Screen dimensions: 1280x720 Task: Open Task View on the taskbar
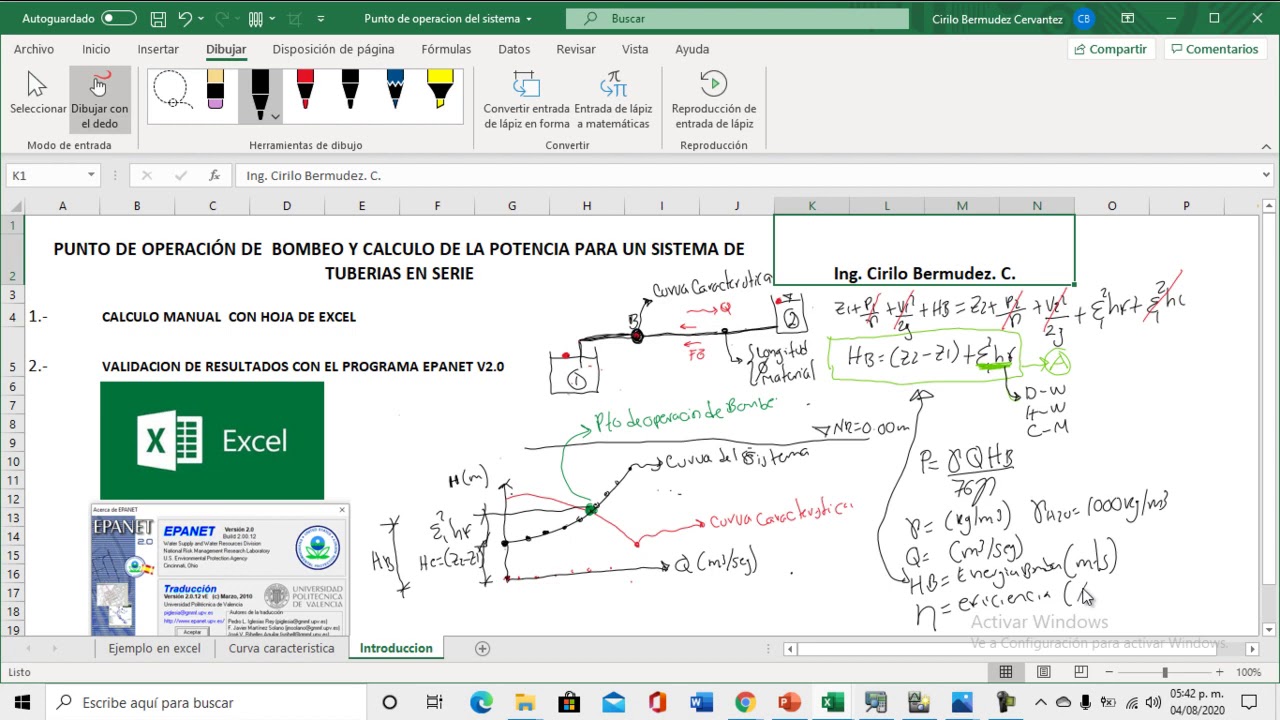[434, 702]
